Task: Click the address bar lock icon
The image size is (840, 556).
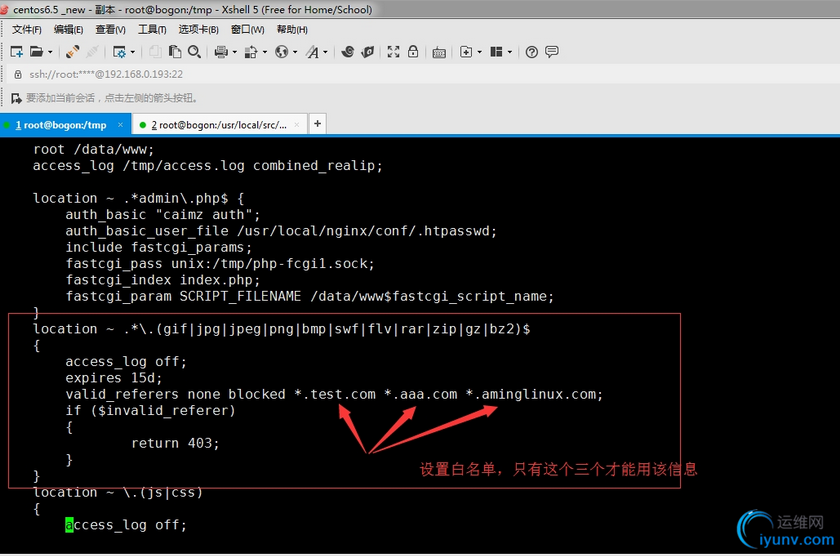Action: click(18, 74)
